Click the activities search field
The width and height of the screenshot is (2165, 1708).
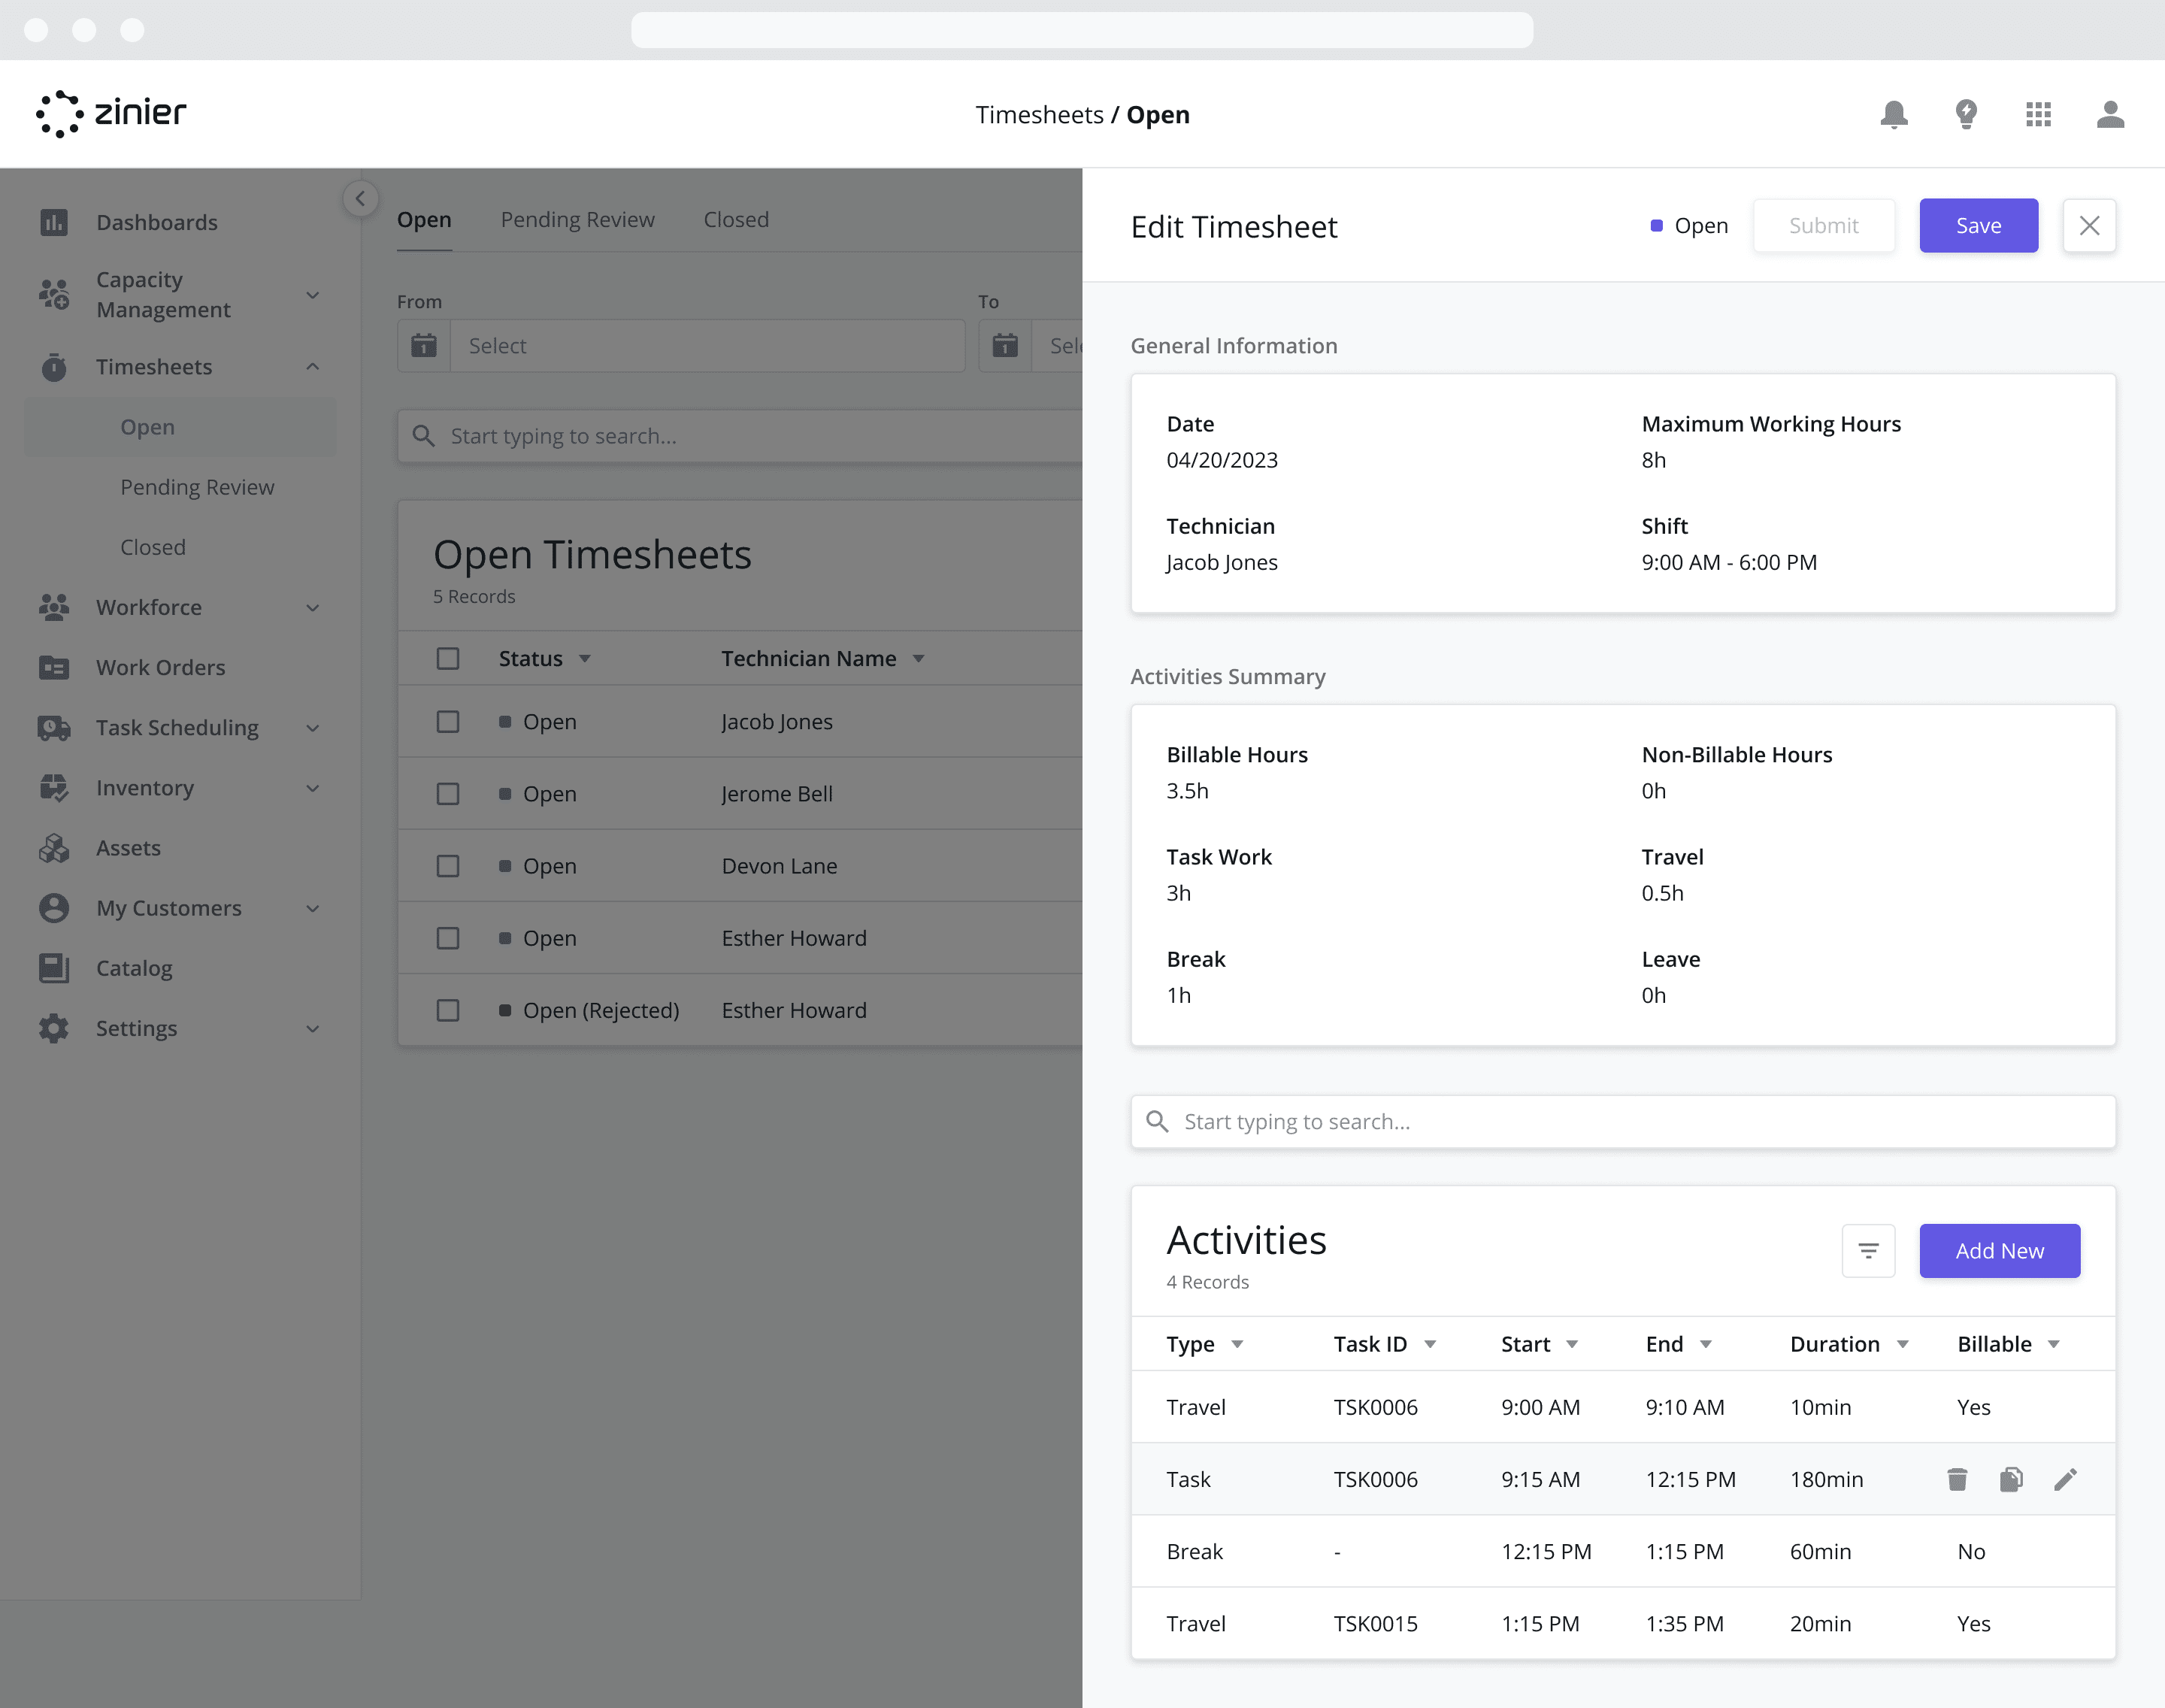pos(1623,1121)
